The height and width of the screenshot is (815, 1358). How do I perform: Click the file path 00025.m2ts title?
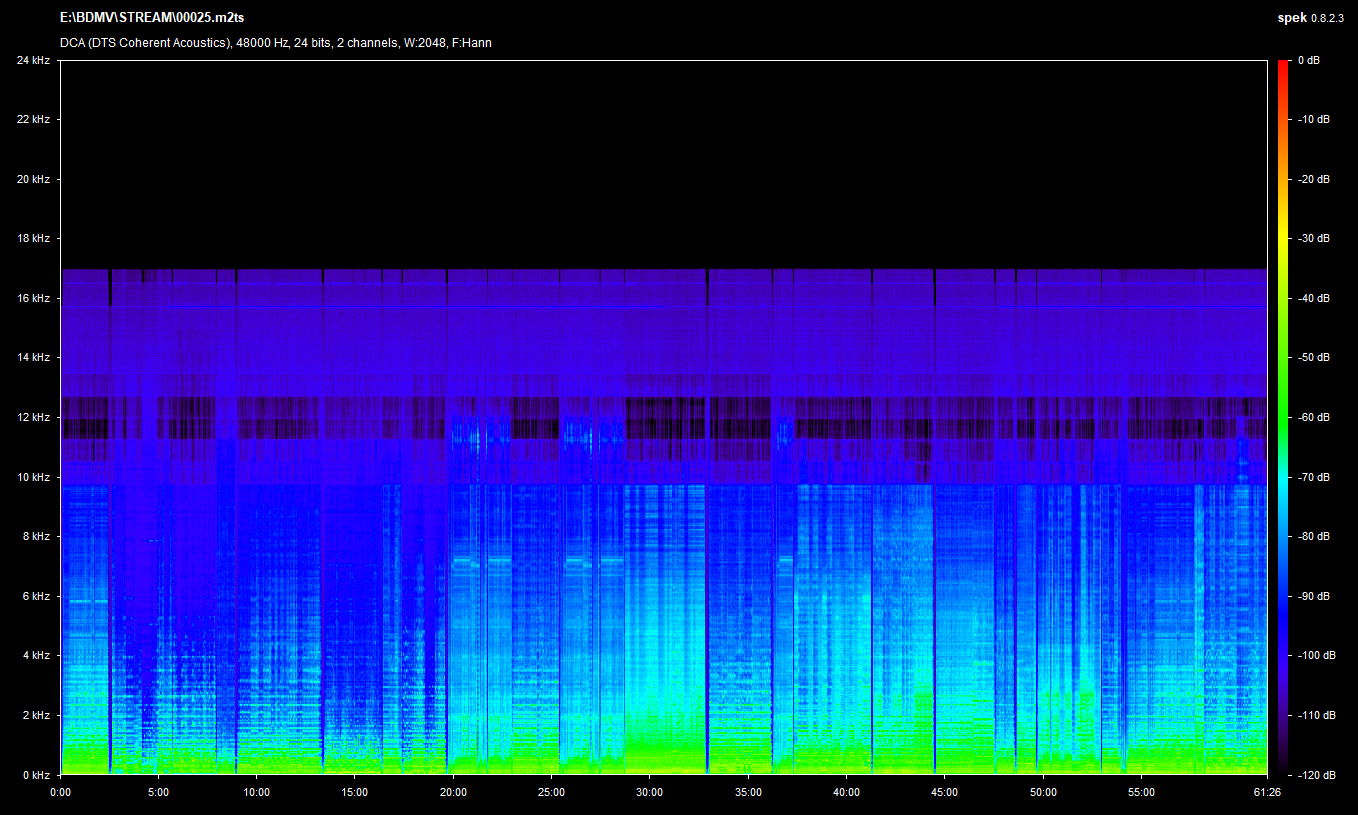(x=152, y=17)
